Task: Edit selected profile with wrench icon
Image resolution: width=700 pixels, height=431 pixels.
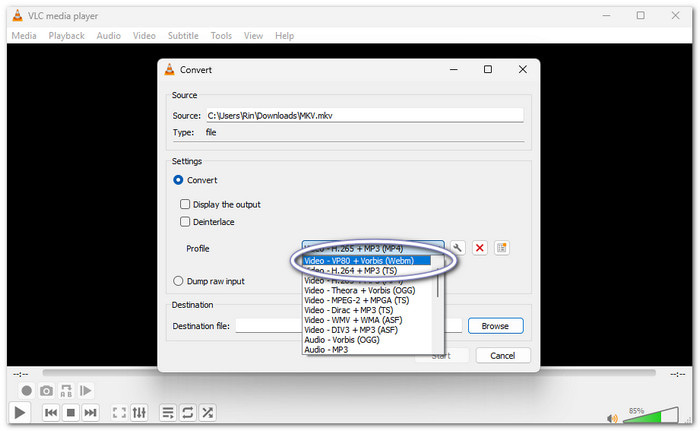Action: pyautogui.click(x=458, y=248)
